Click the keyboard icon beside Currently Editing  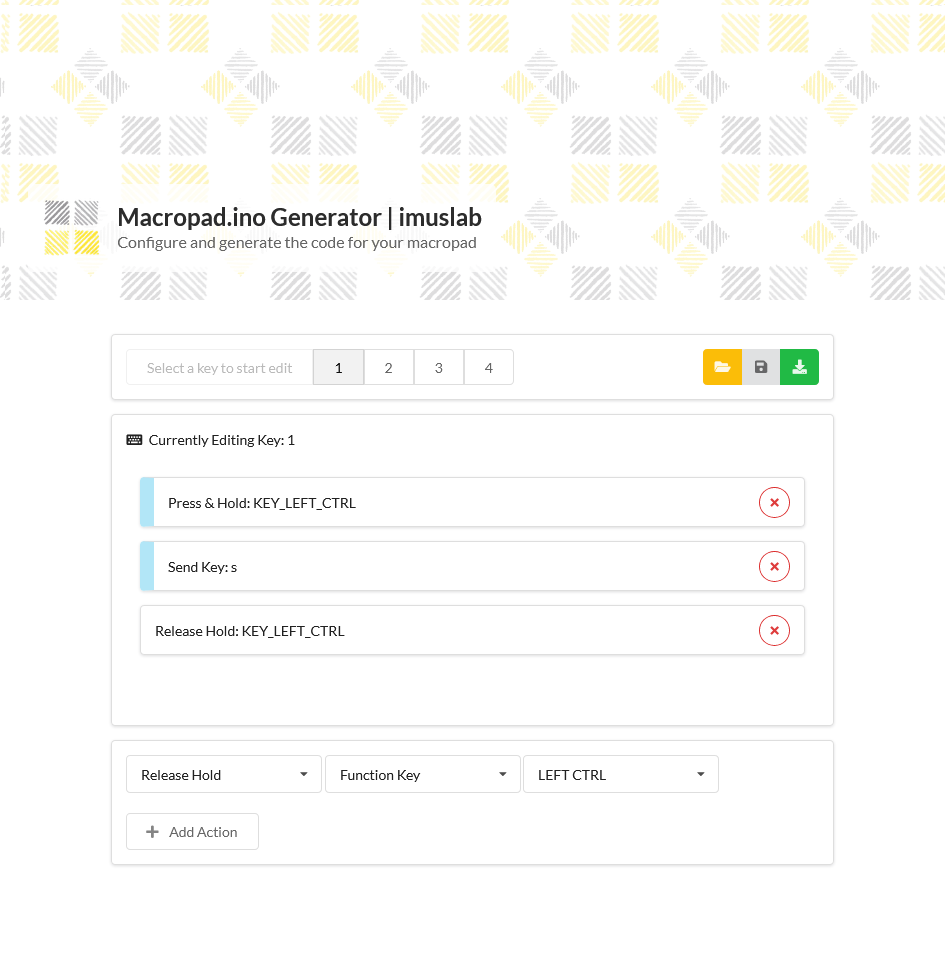tap(134, 440)
